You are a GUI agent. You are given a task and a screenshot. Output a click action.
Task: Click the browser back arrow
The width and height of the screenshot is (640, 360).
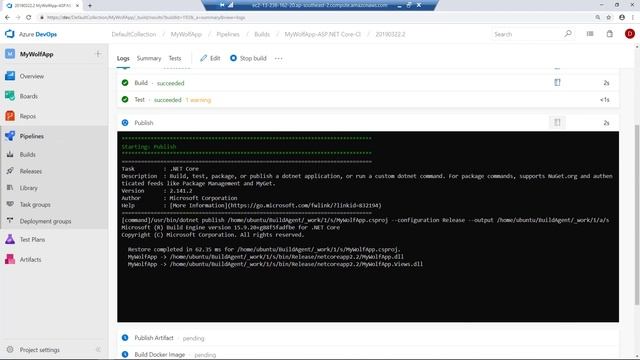(7, 17)
